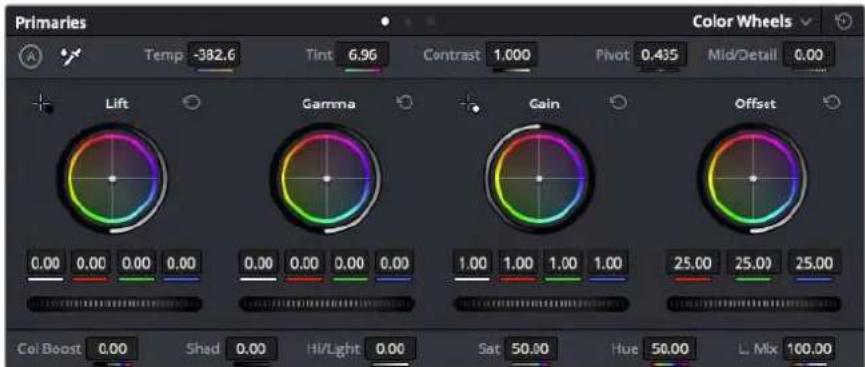Screen dimensions: 865x367
Task: Toggle the auto color balance button
Action: point(30,56)
